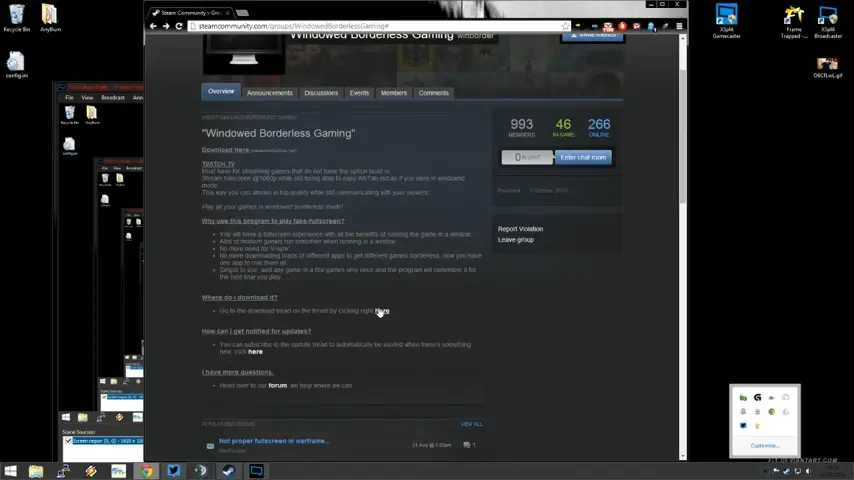
Task: Click the pen-shaped extension icon beside the Chrome menu
Action: coord(665,26)
